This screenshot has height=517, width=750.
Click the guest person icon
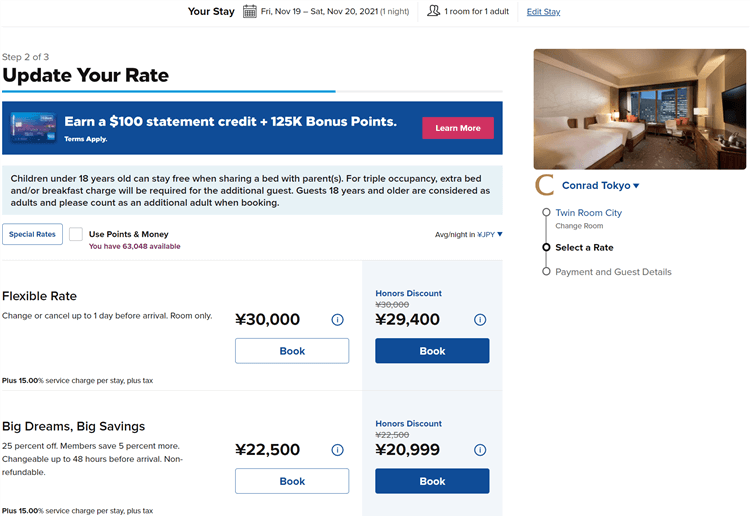click(x=433, y=11)
